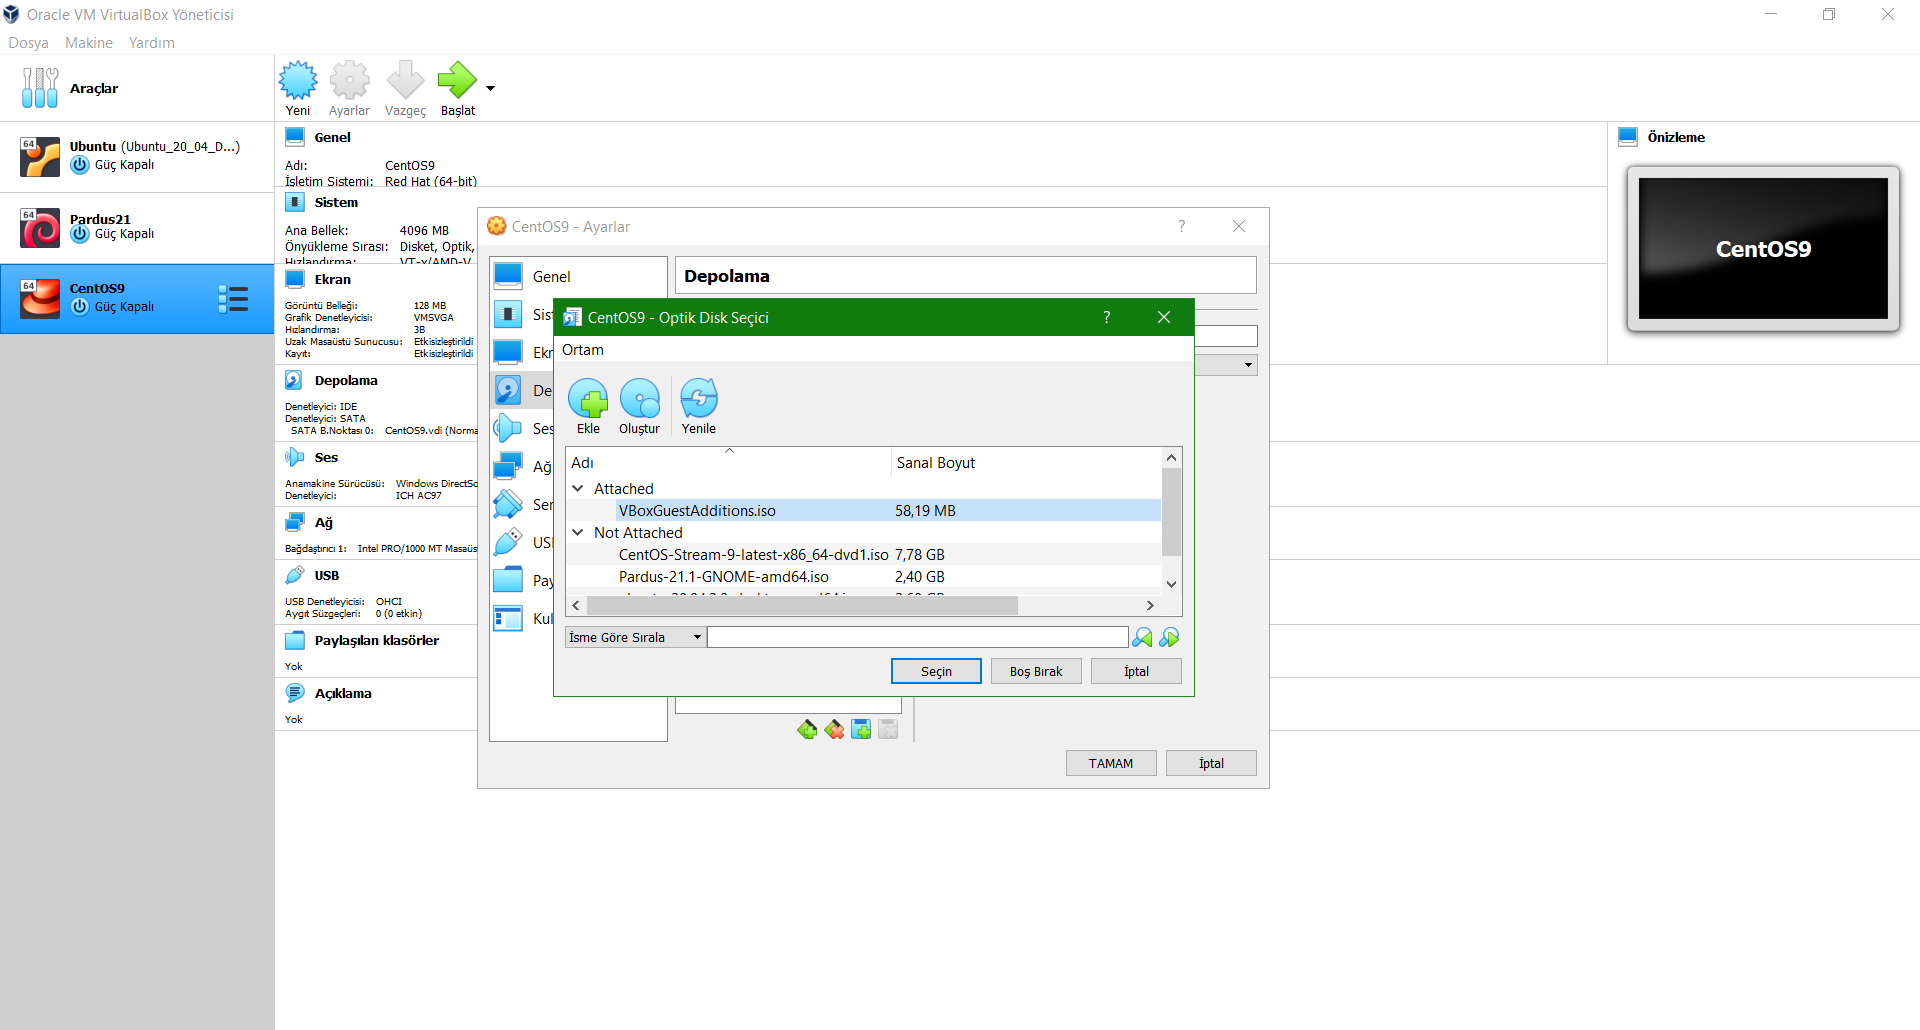Click the Oluştur (create disk) icon
The height and width of the screenshot is (1030, 1920).
639,399
